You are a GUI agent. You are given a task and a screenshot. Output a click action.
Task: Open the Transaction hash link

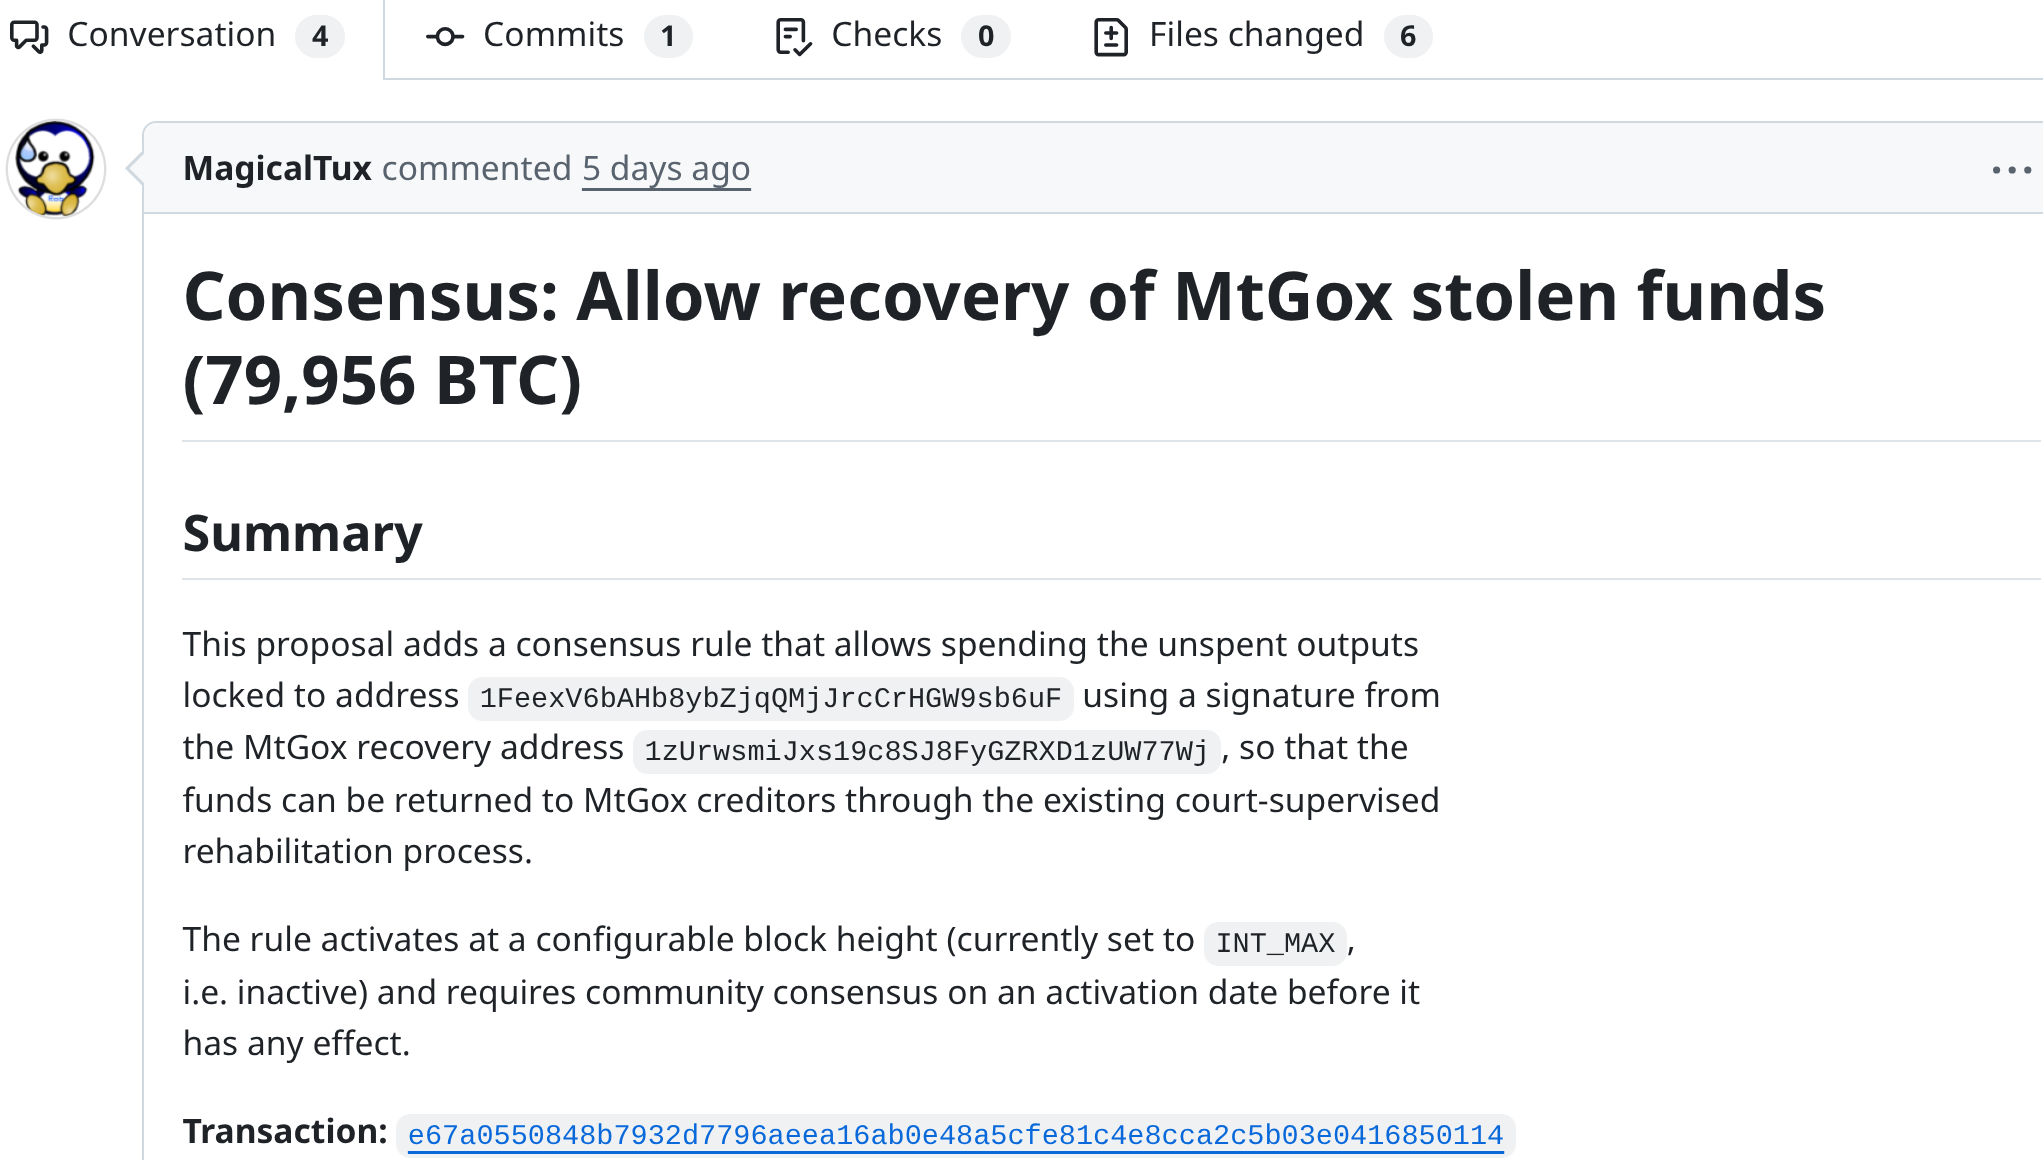click(955, 1135)
